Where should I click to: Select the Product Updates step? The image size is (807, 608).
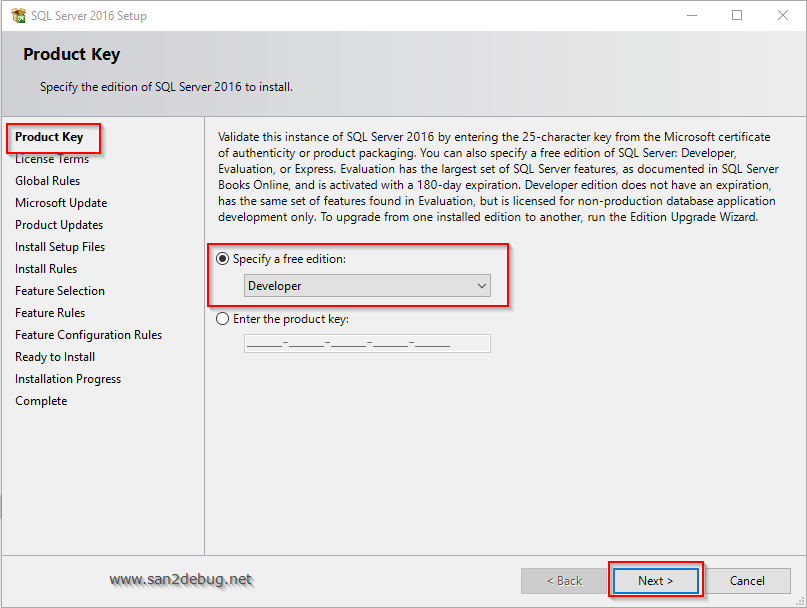pos(59,225)
